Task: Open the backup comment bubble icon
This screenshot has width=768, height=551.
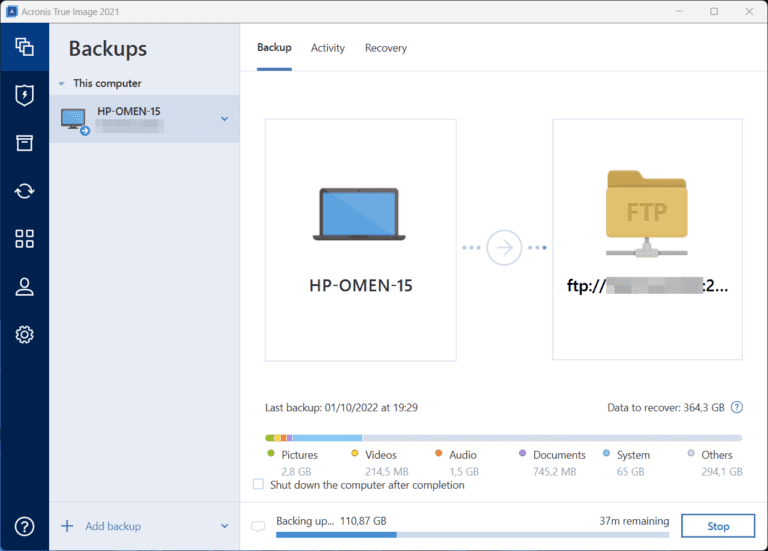Action: click(258, 526)
